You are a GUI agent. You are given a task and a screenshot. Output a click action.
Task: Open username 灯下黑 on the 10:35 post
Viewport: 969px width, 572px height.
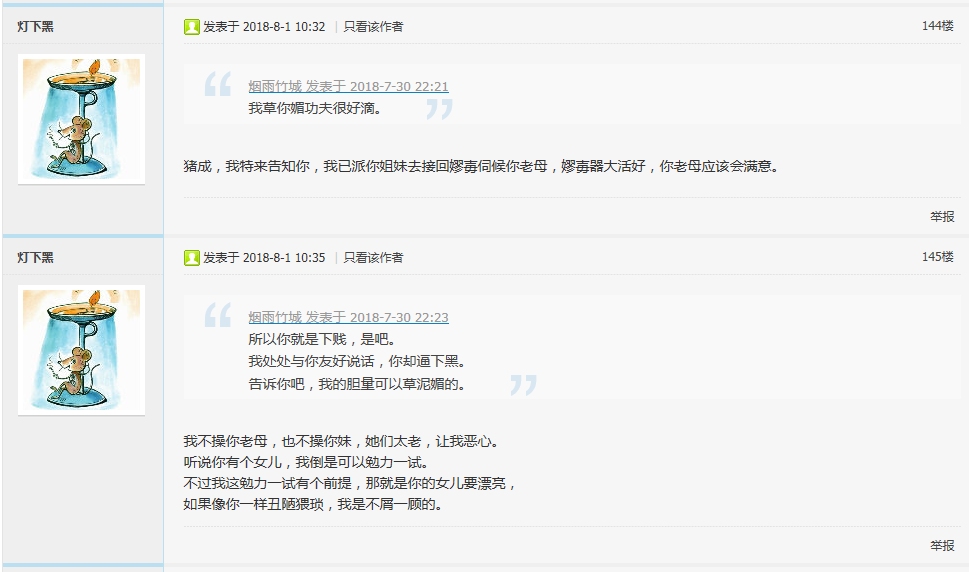35,258
